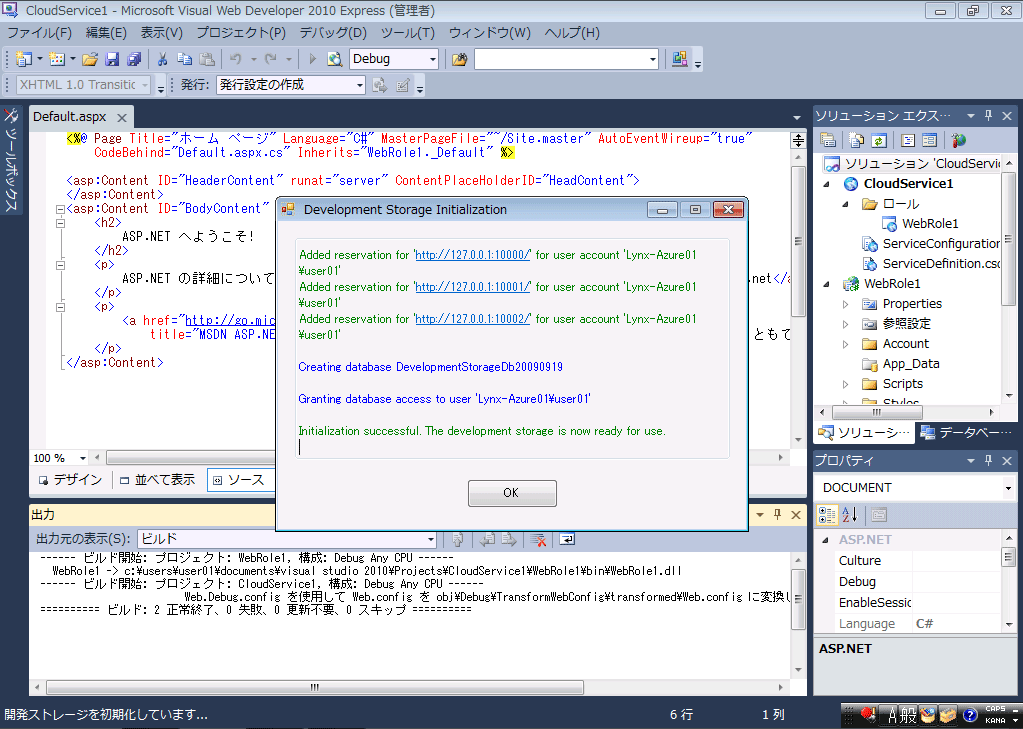Click the Undo arrow icon
Image resolution: width=1023 pixels, height=729 pixels.
[236, 59]
